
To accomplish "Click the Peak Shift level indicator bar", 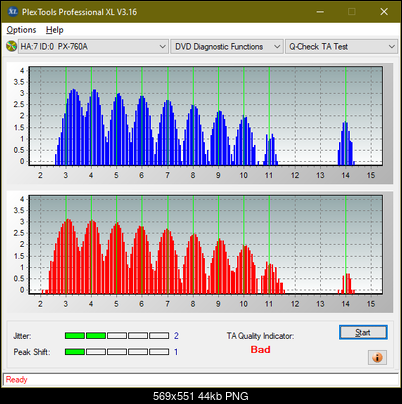I will (117, 352).
